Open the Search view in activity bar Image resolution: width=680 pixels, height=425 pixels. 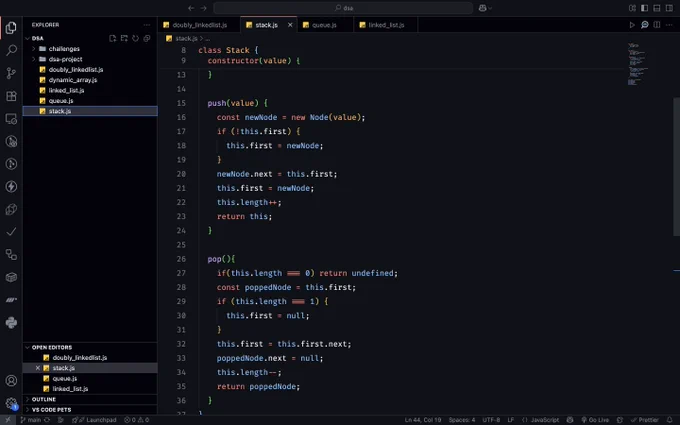(11, 50)
